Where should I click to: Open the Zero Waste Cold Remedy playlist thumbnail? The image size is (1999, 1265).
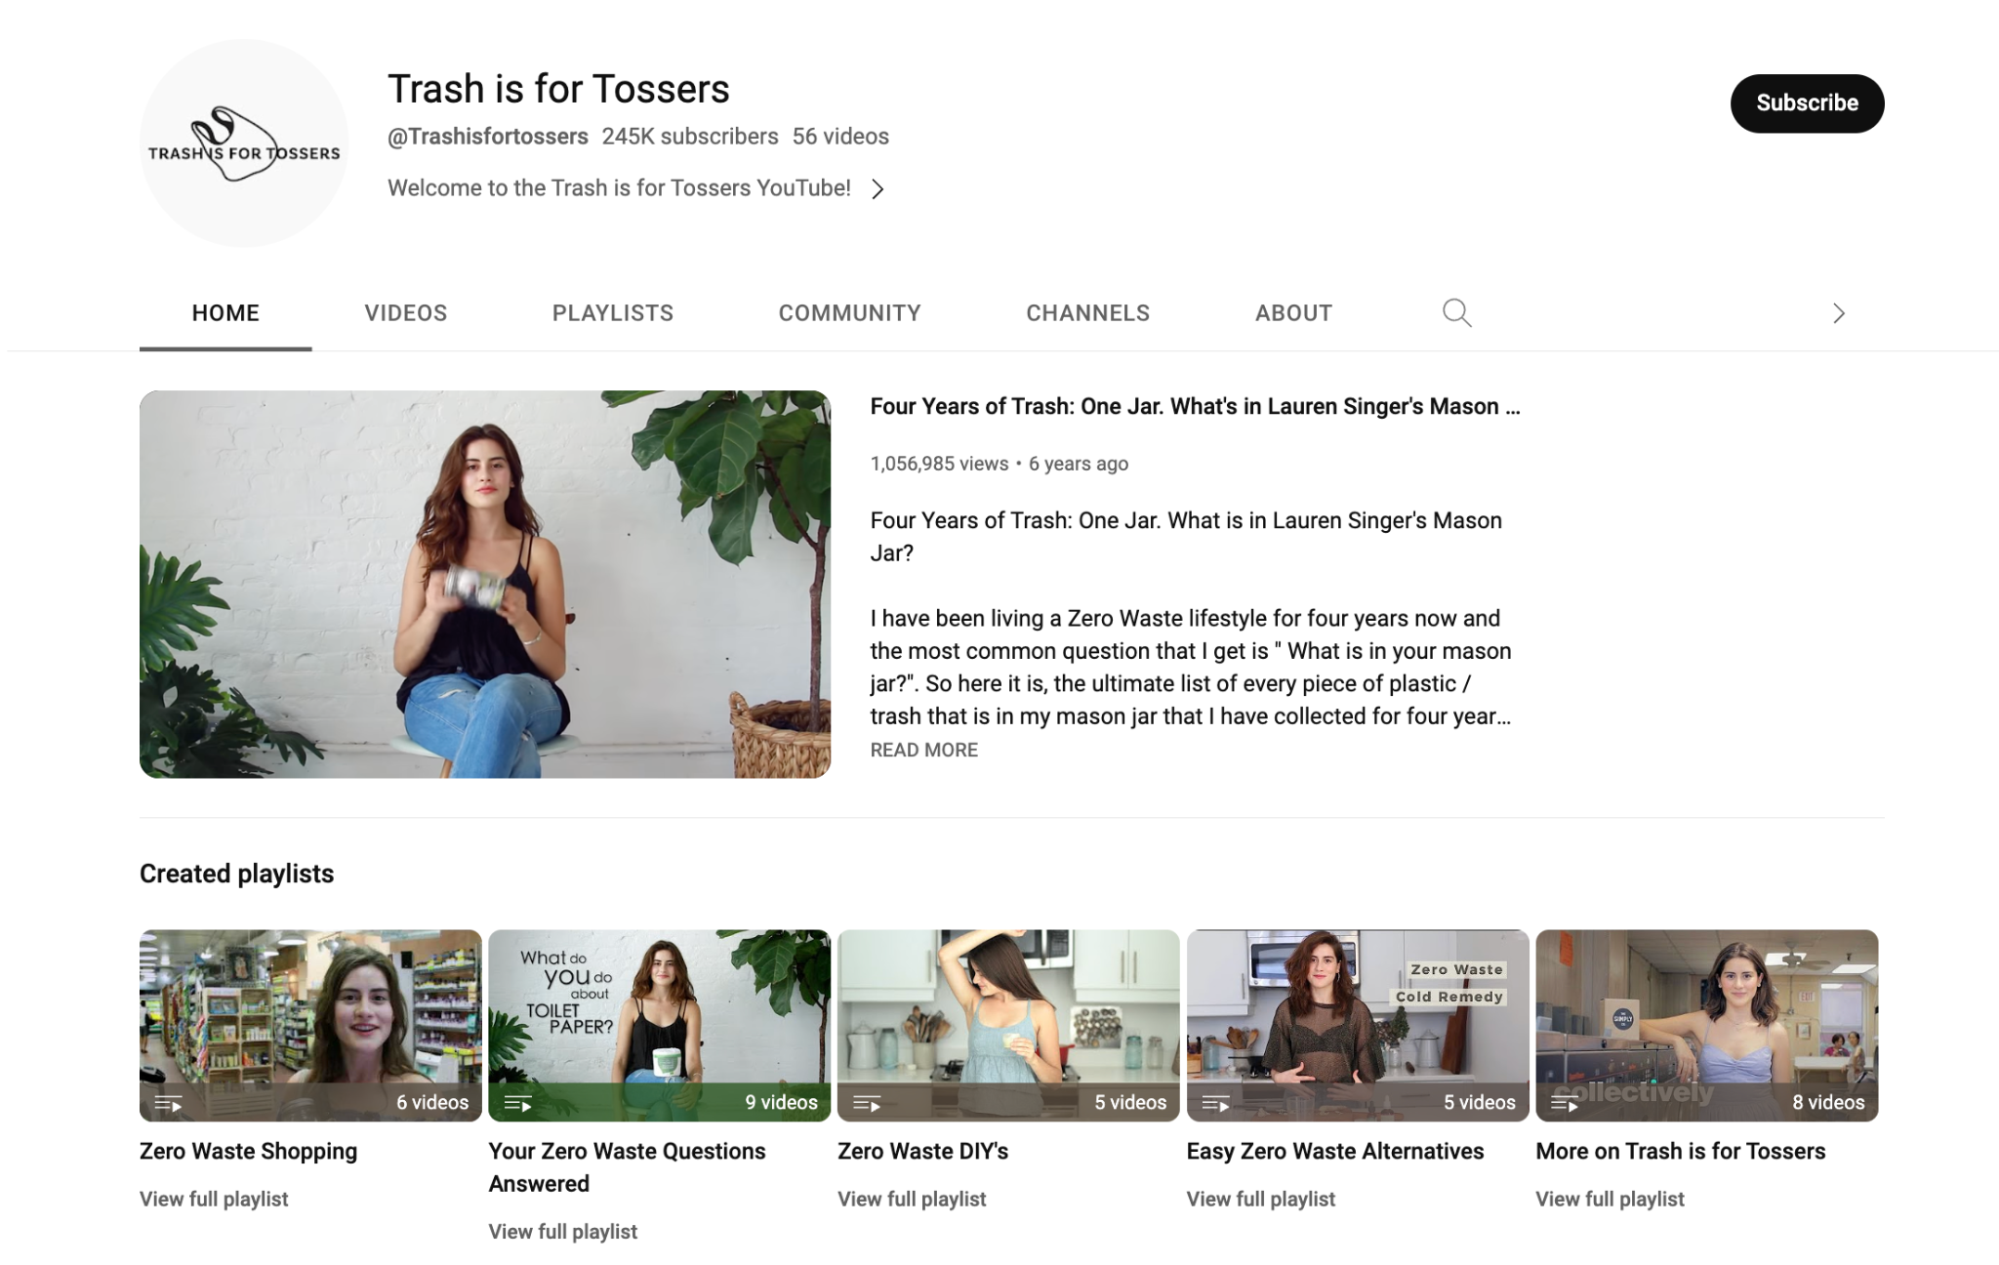[1357, 1025]
